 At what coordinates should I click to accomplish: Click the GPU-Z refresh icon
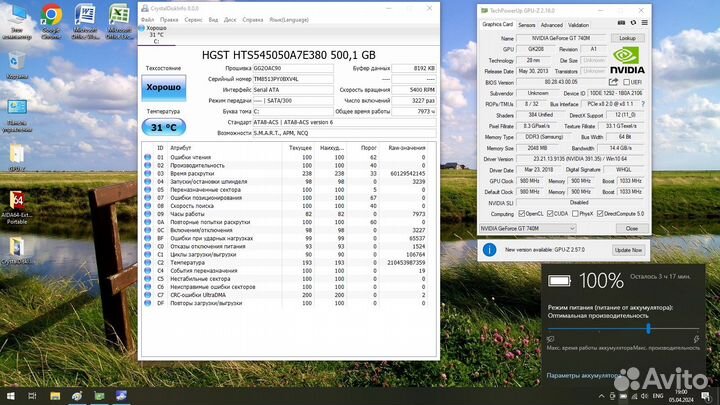coord(633,22)
